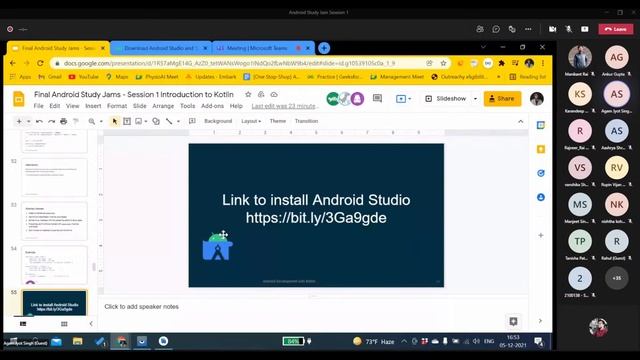
Task: Open the Format menu
Action: pyautogui.click(x=117, y=106)
